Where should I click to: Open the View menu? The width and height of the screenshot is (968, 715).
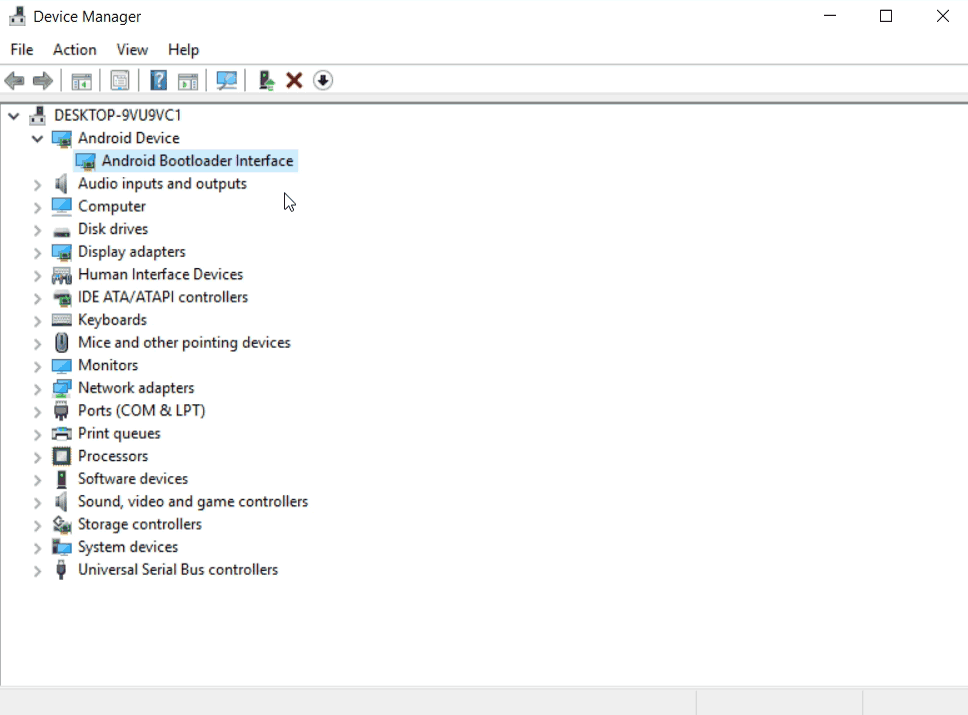[x=132, y=49]
